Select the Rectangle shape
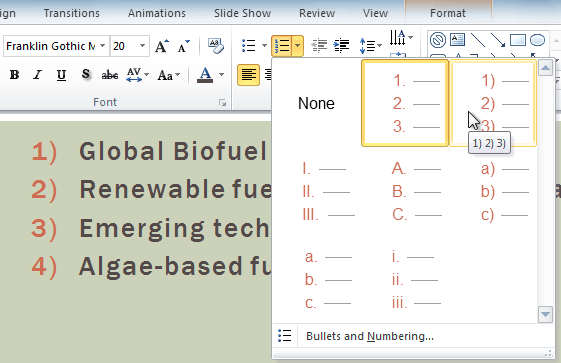 coord(517,40)
